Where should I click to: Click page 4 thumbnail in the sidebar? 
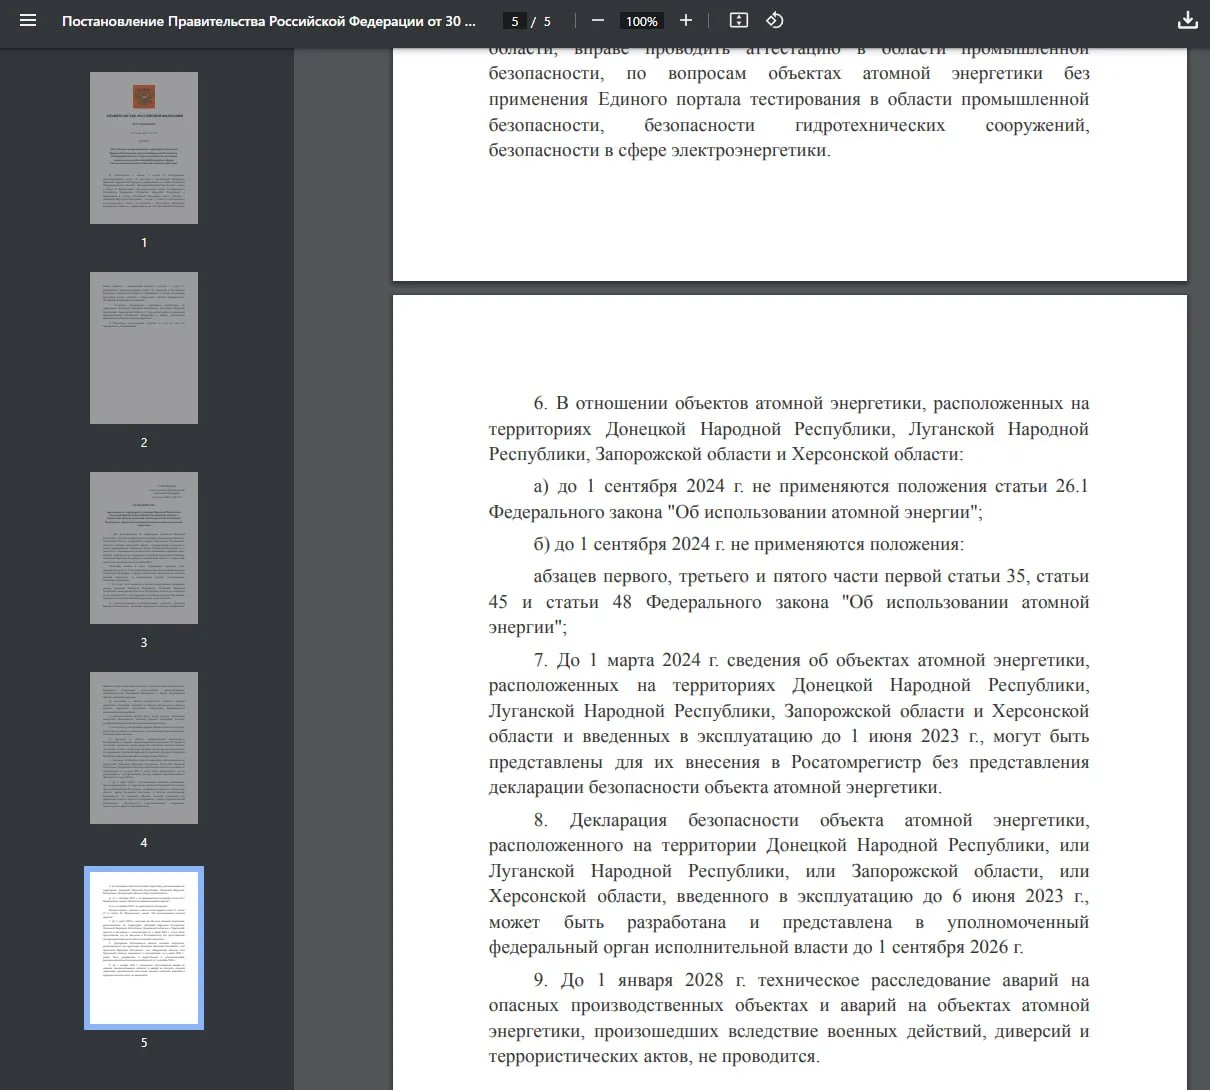144,747
